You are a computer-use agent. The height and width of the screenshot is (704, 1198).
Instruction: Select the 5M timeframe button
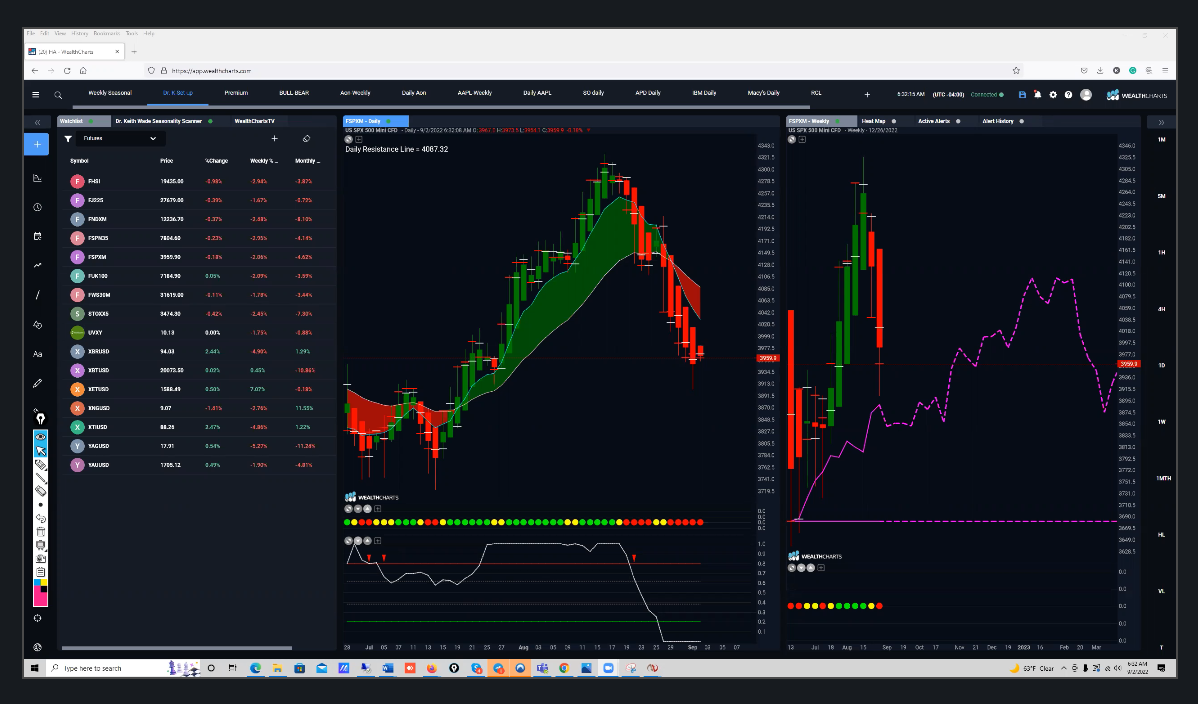coord(1161,196)
